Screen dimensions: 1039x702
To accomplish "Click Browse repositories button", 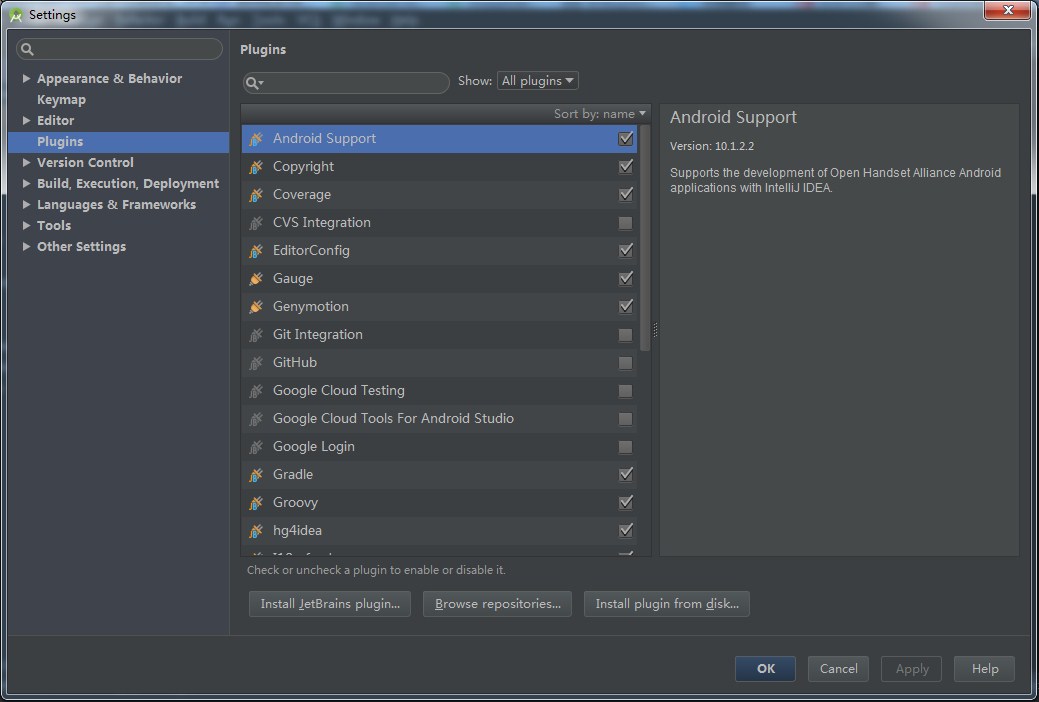I will click(498, 604).
